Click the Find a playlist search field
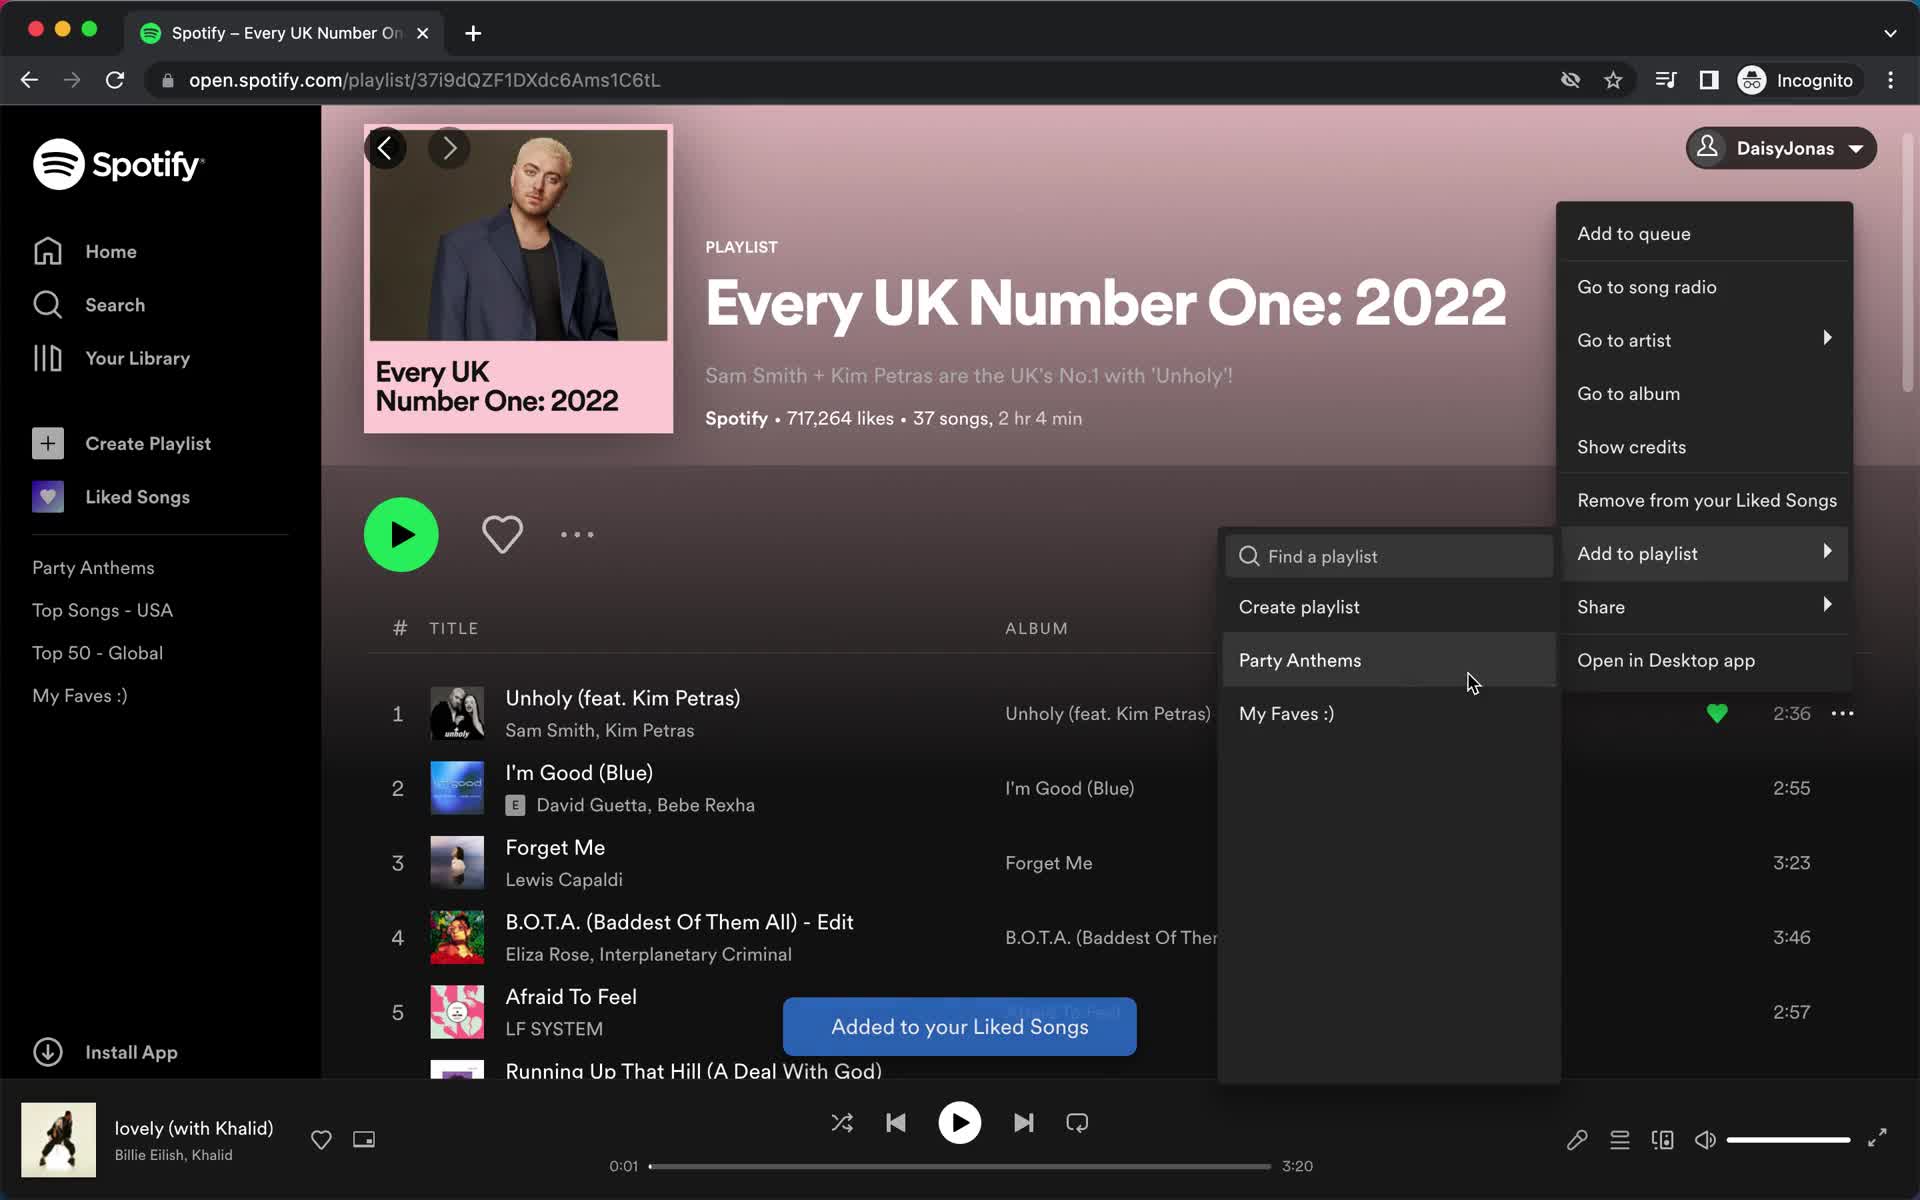Screen dimensions: 1920x1200 (1393, 554)
